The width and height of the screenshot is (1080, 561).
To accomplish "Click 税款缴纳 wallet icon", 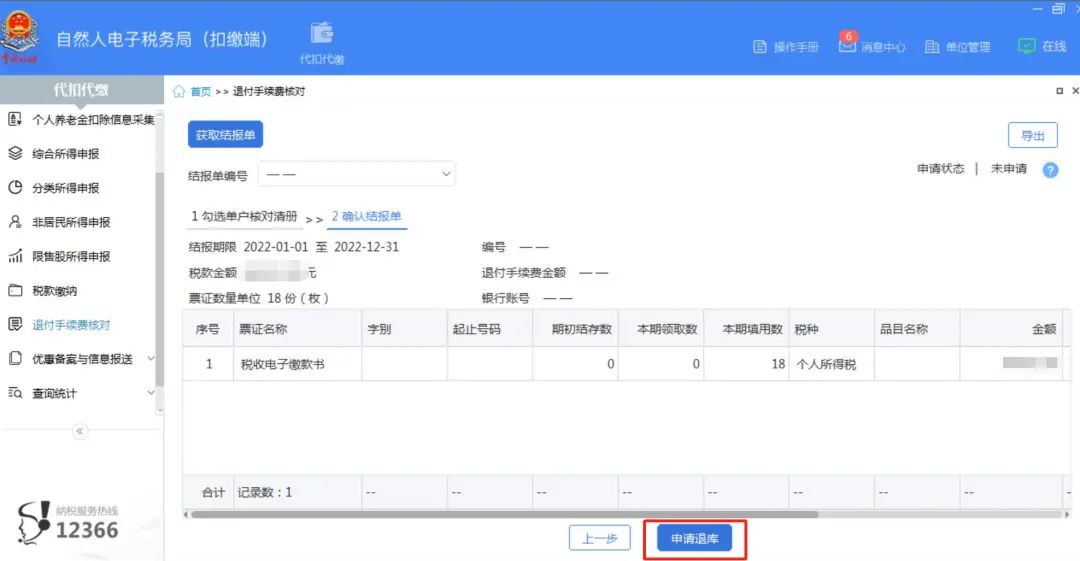I will click(14, 290).
